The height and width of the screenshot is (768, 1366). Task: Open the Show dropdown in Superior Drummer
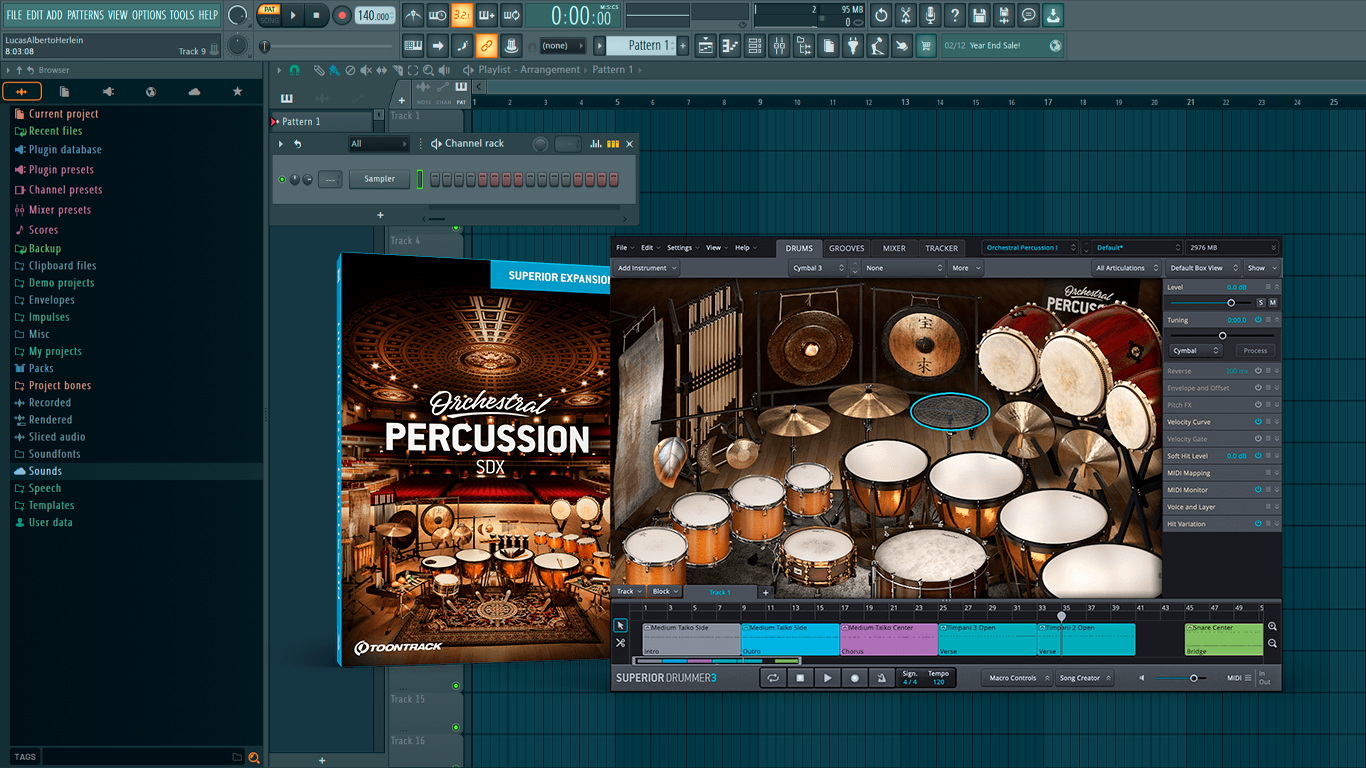pyautogui.click(x=1262, y=268)
